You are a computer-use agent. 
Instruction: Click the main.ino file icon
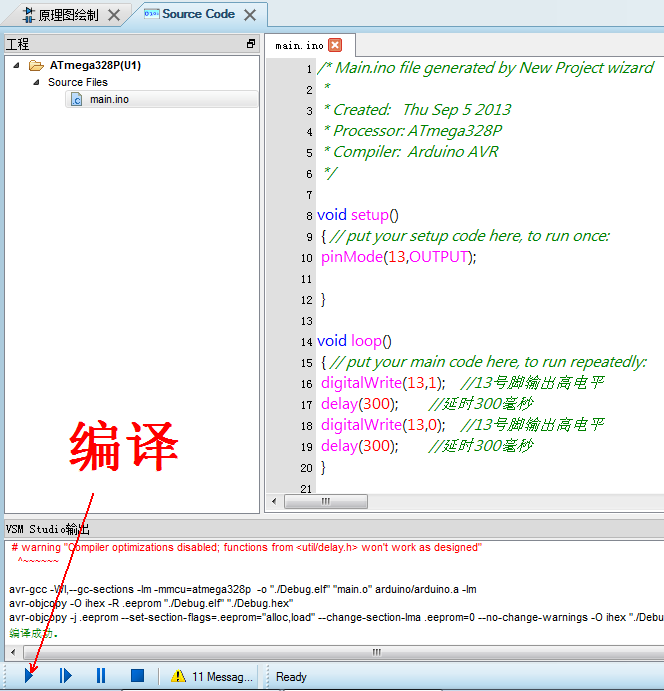pos(76,99)
